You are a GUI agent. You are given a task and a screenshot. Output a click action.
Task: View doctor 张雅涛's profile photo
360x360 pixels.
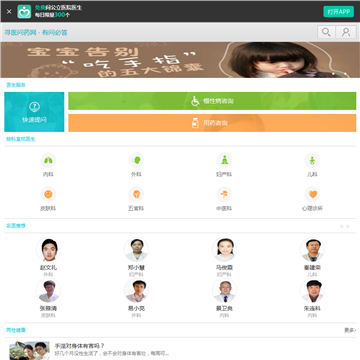click(x=48, y=291)
